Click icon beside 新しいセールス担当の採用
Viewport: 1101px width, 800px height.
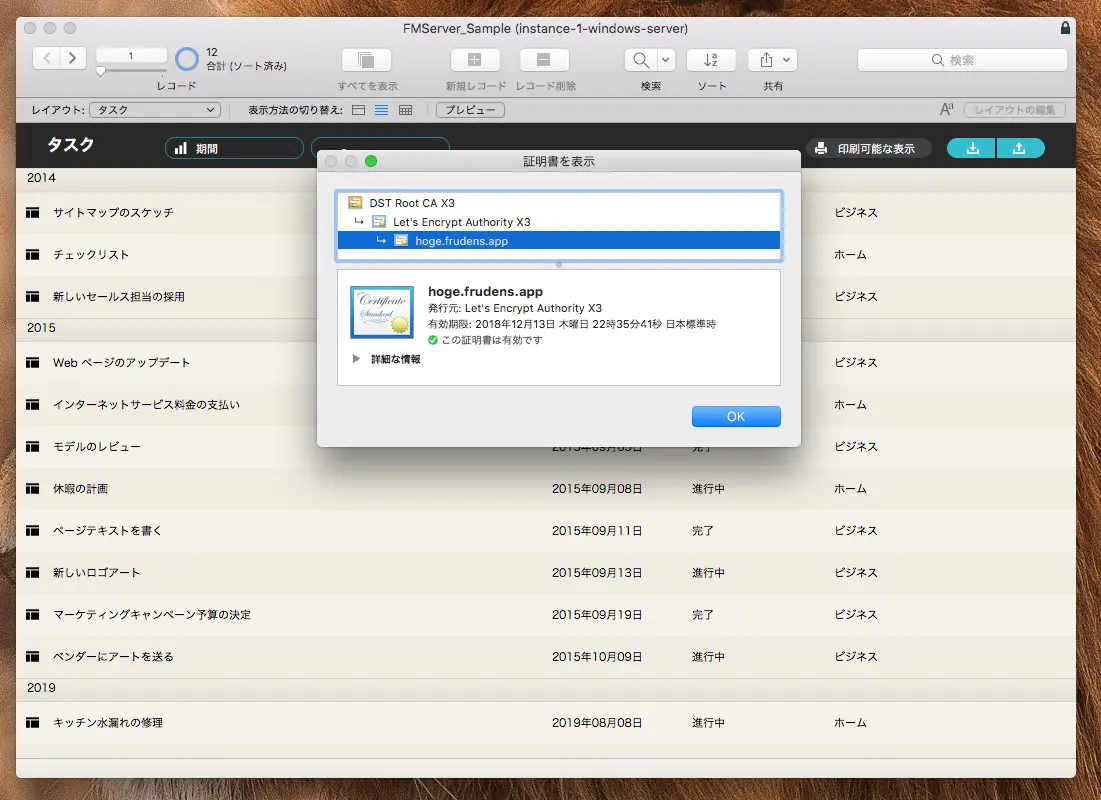(32, 297)
